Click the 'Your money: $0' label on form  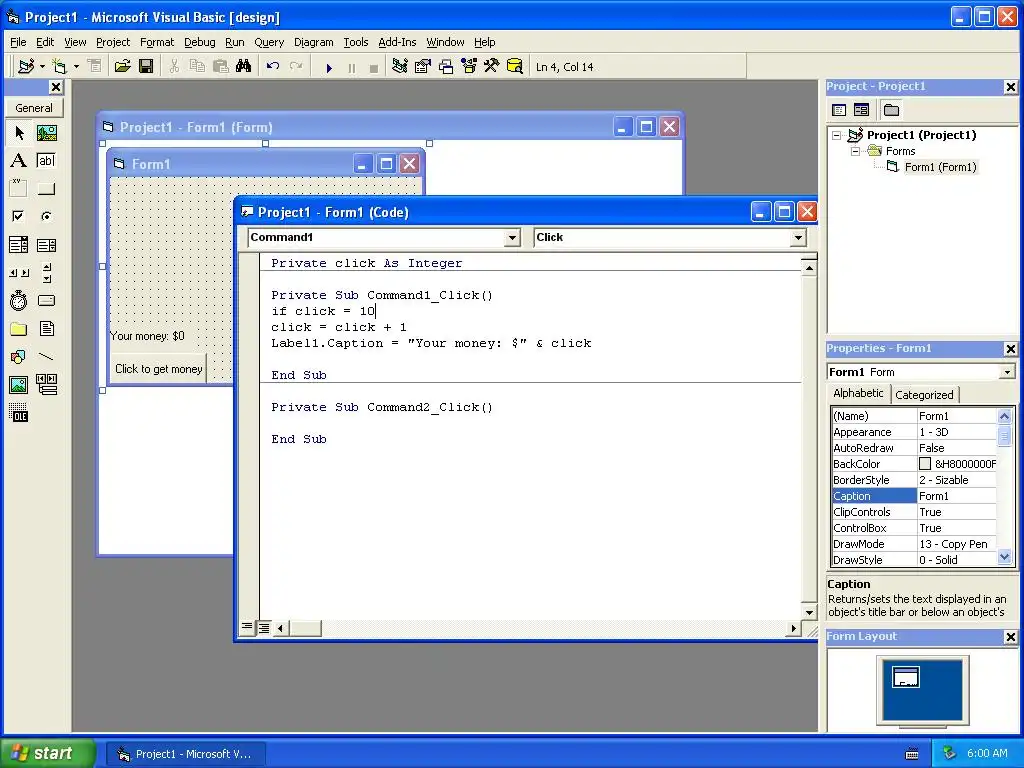(x=147, y=336)
